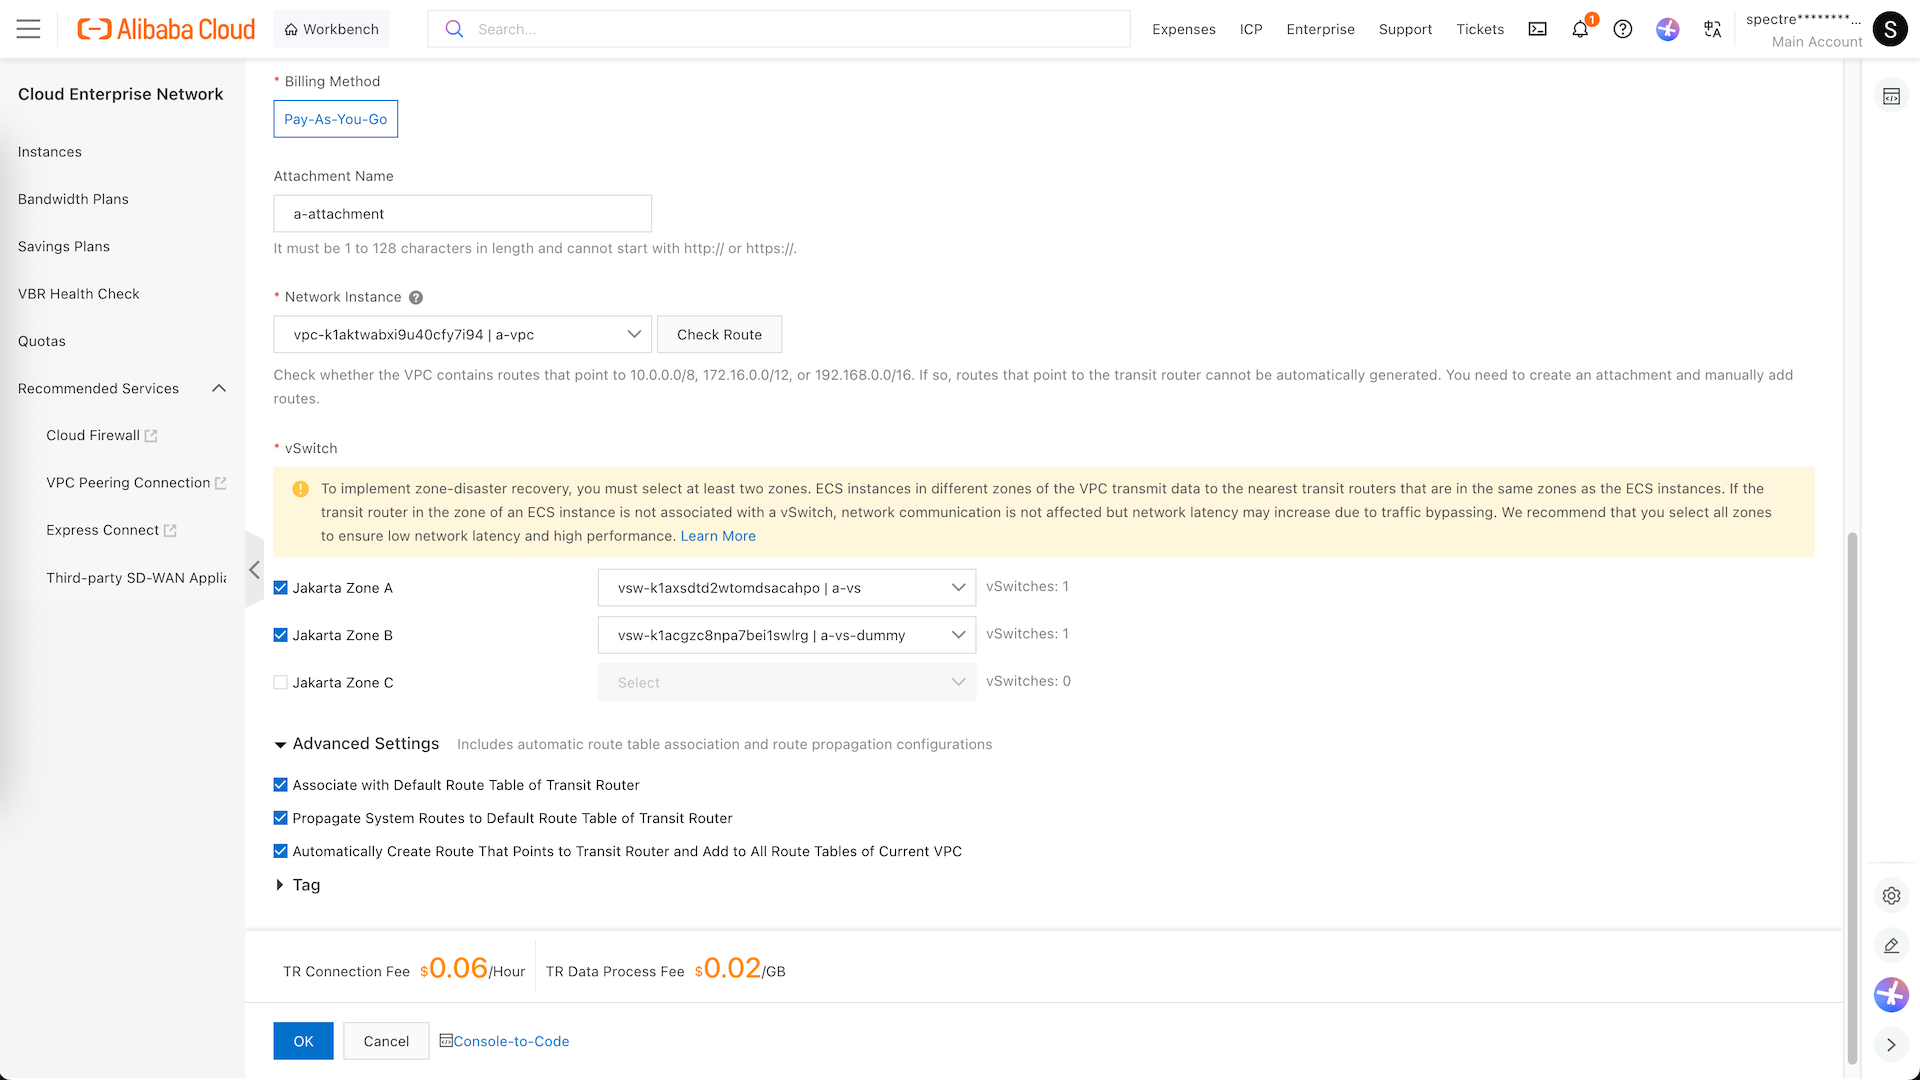Click Network Instance help tooltip icon
This screenshot has width=1920, height=1080.
[416, 297]
